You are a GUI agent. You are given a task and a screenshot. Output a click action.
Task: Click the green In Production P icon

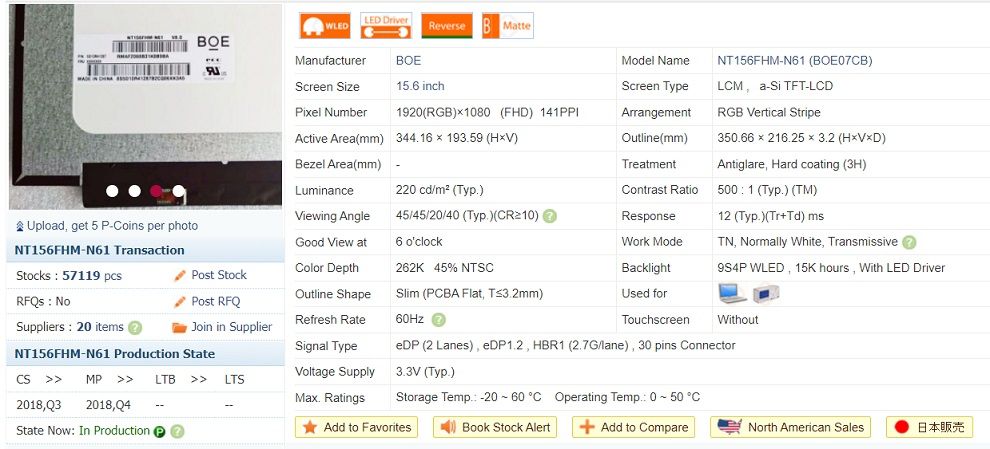[x=160, y=432]
